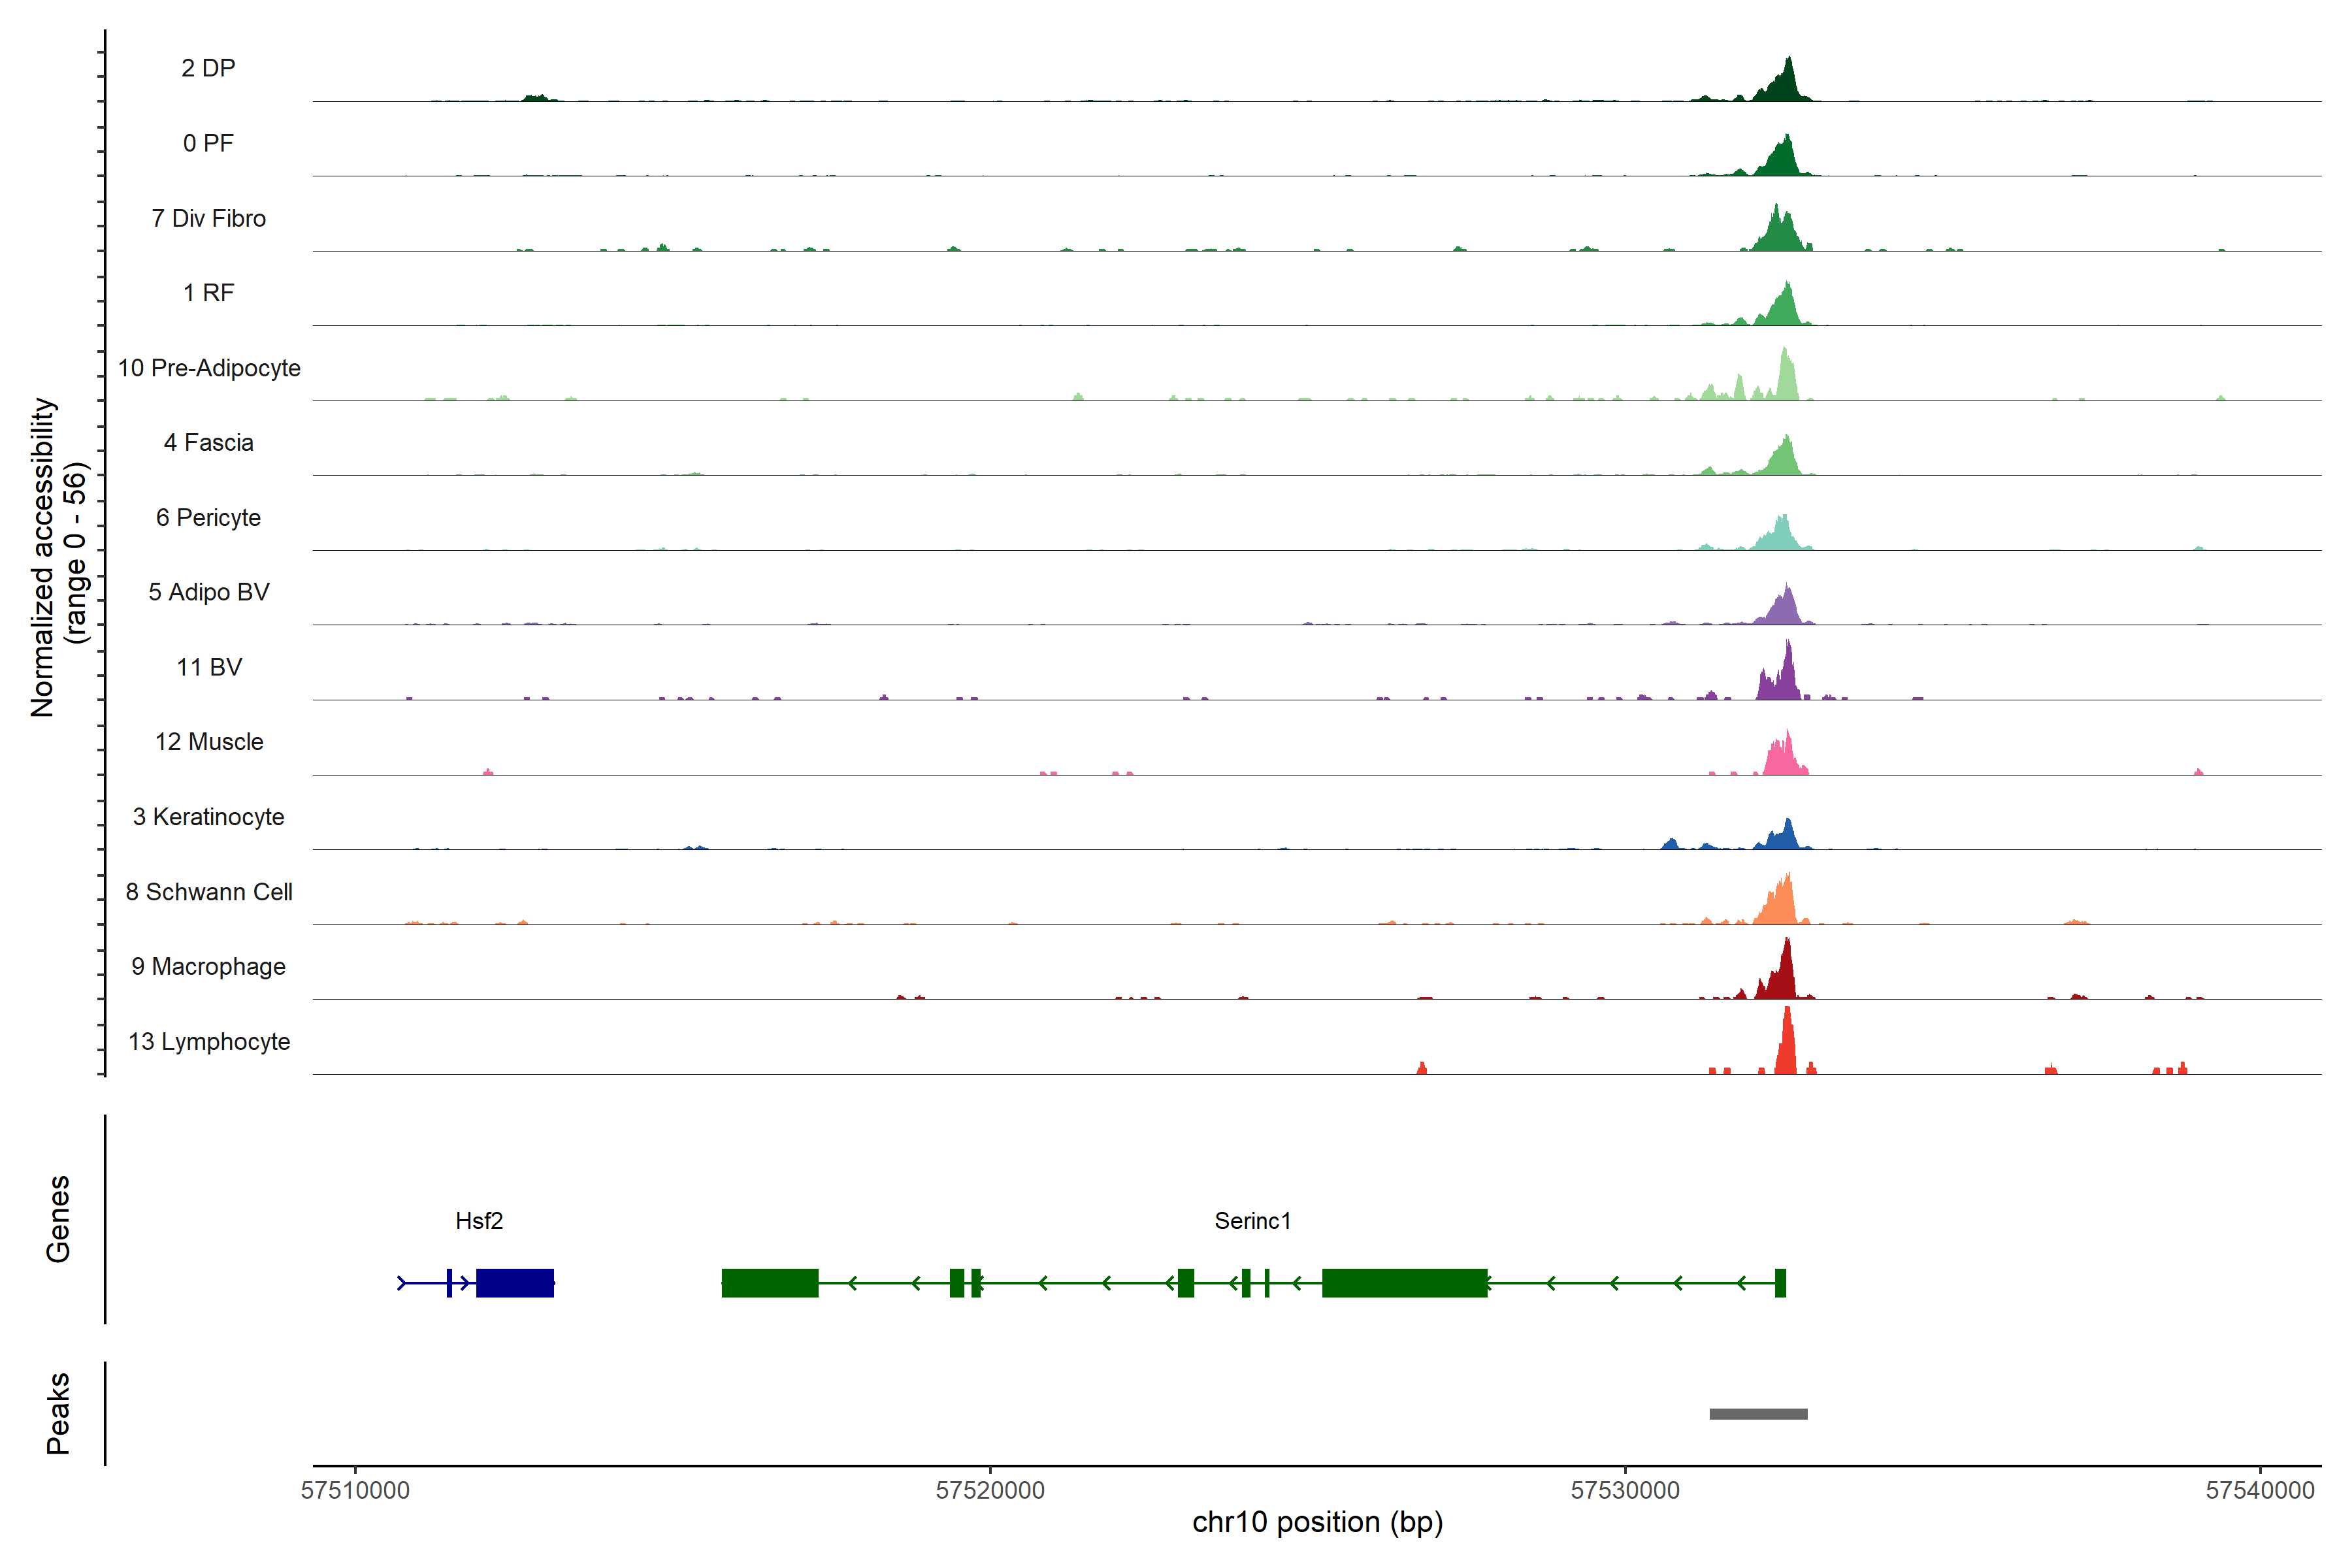Click the Hsf2 gene label
Viewport: 2352px width, 1568px height.
click(x=479, y=1221)
